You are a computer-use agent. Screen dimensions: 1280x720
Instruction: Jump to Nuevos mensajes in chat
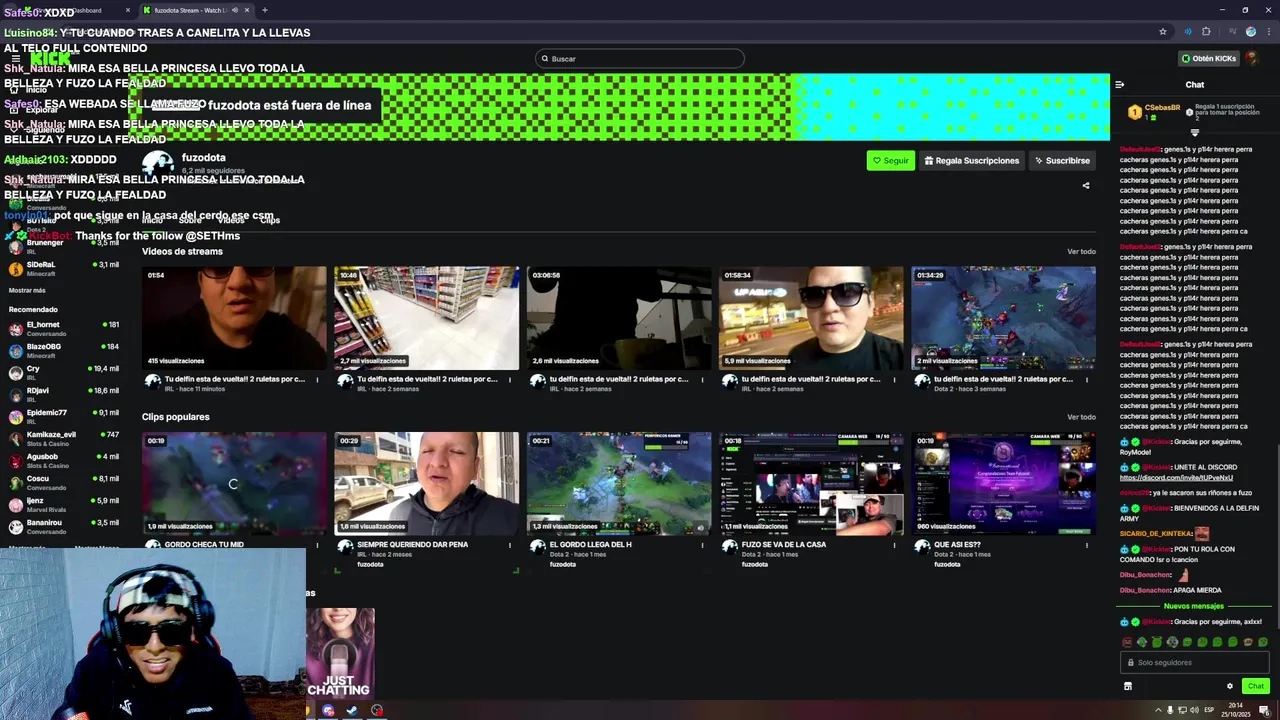(1194, 606)
